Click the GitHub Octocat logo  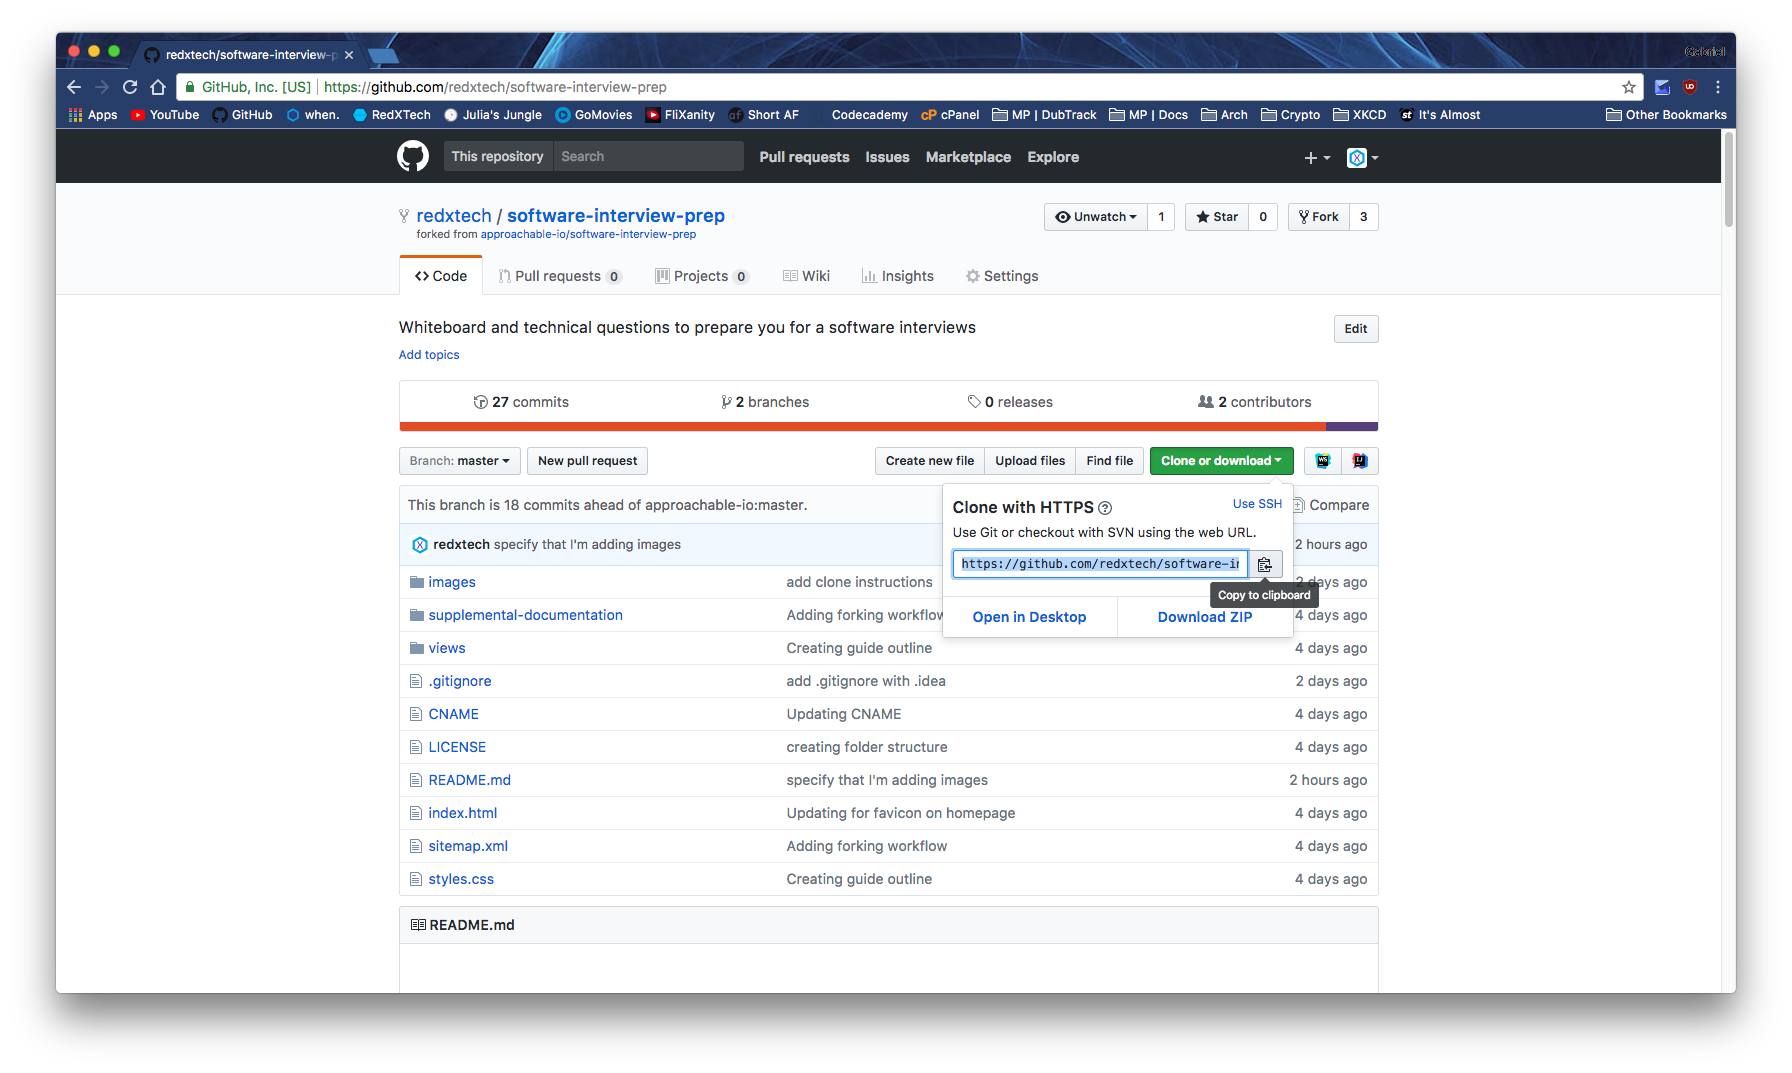(412, 156)
